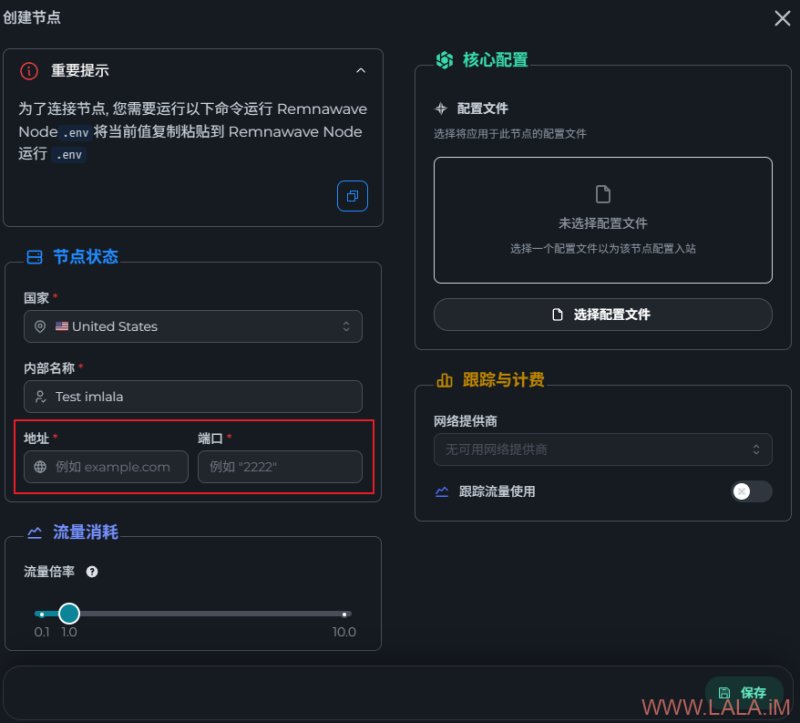
Task: Click the document icon in empty config box
Action: (603, 194)
